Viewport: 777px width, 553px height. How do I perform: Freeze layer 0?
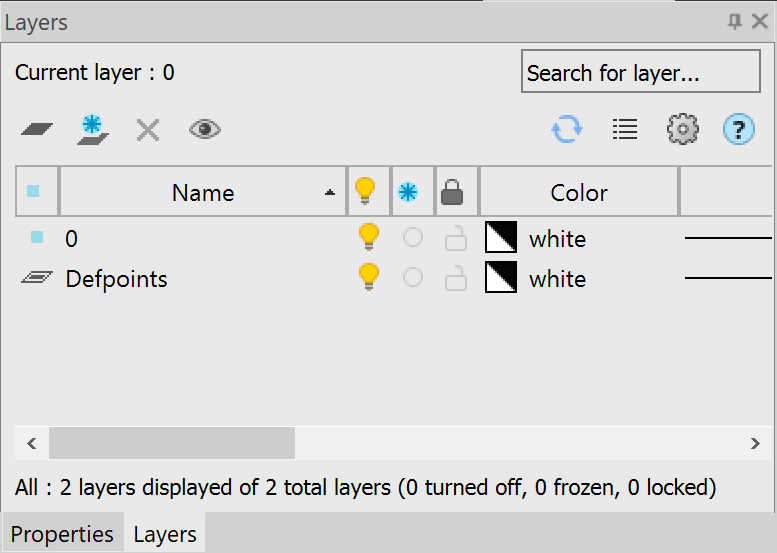point(412,238)
